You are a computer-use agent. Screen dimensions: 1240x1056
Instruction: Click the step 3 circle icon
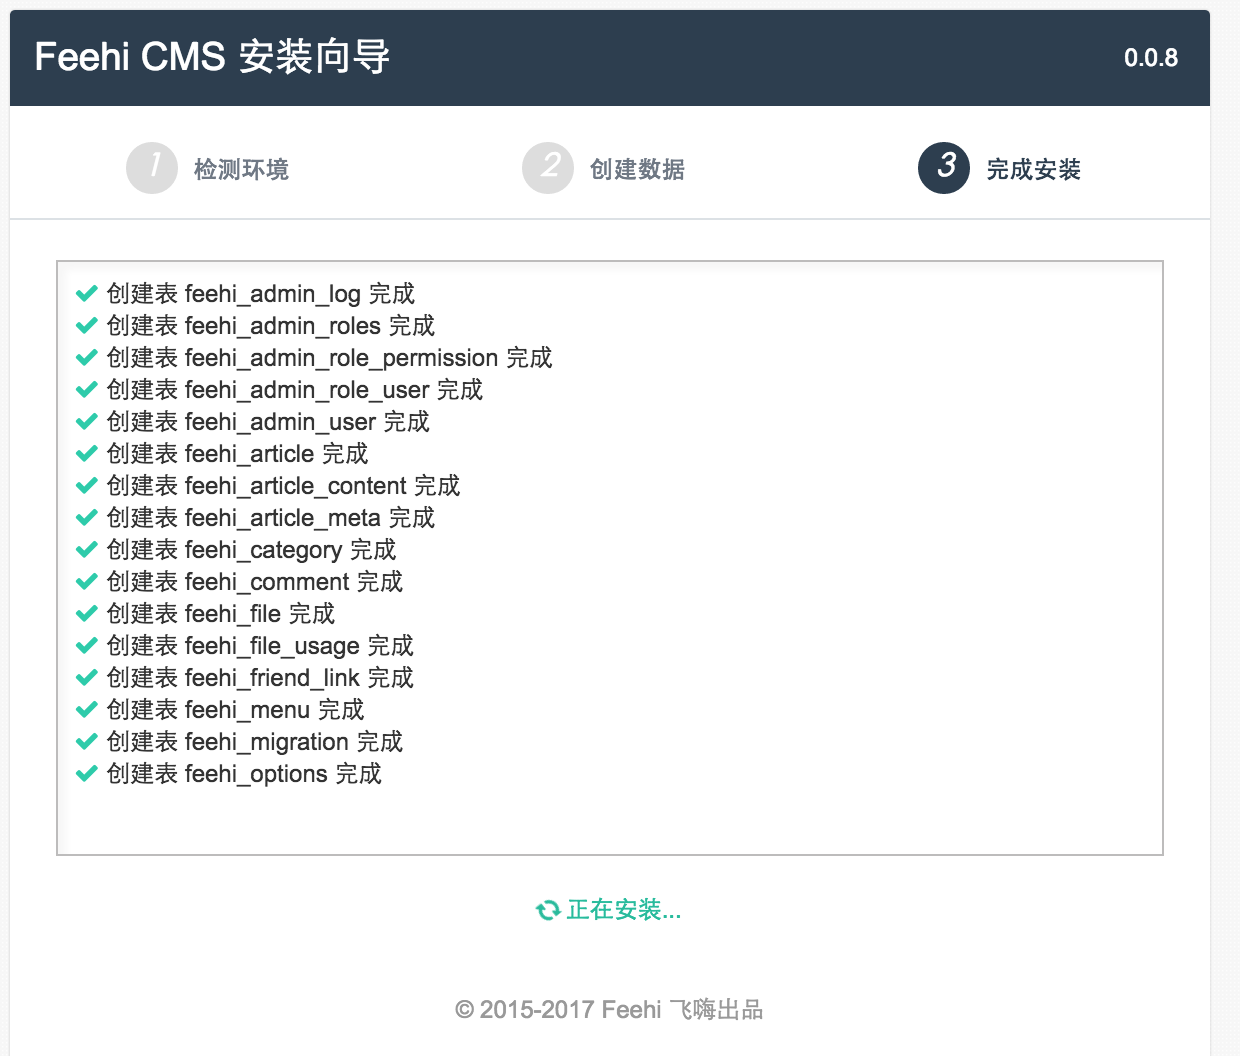click(944, 167)
